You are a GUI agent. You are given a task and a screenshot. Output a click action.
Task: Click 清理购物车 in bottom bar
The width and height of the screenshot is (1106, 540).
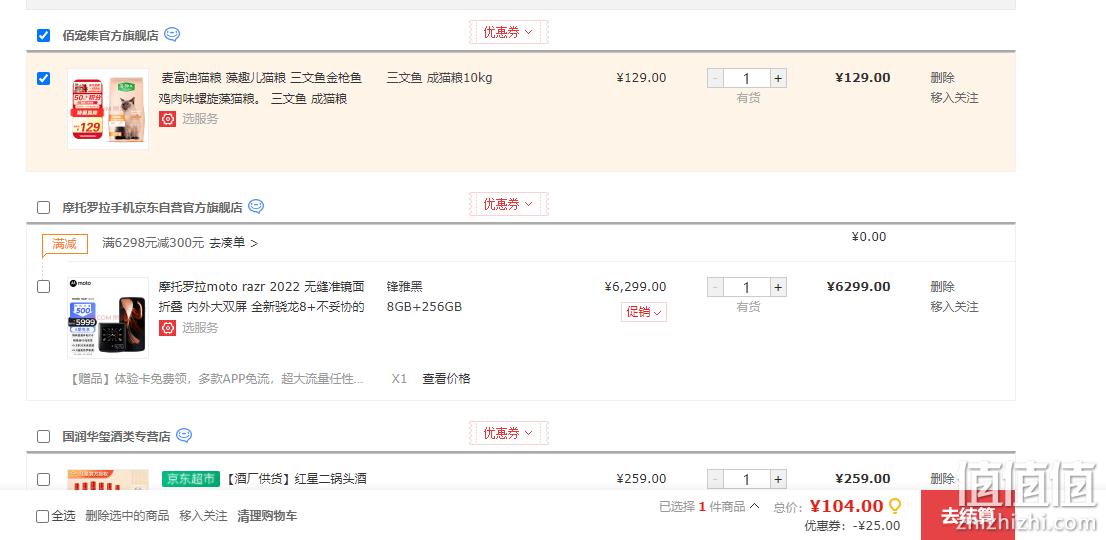(x=267, y=515)
